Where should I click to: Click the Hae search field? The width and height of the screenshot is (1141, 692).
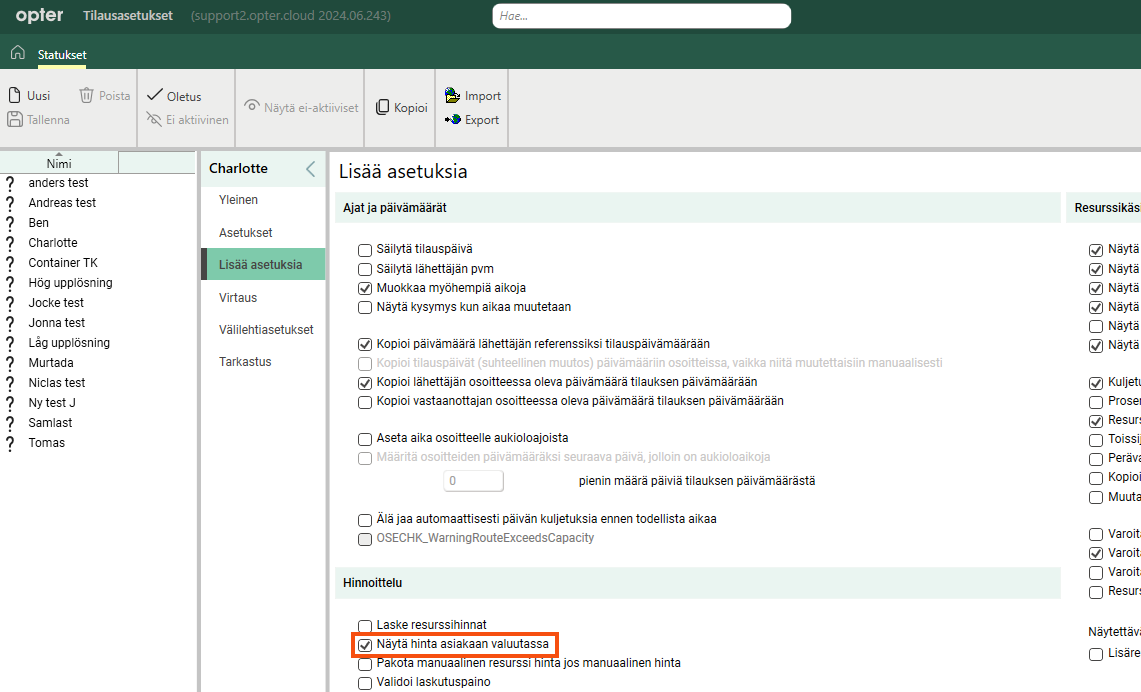(x=641, y=16)
